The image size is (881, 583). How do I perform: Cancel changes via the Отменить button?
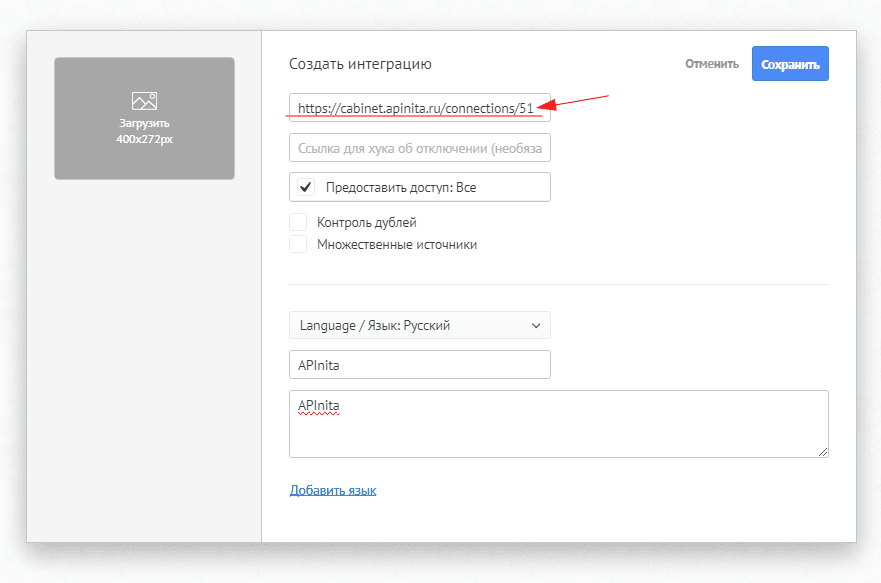[711, 63]
